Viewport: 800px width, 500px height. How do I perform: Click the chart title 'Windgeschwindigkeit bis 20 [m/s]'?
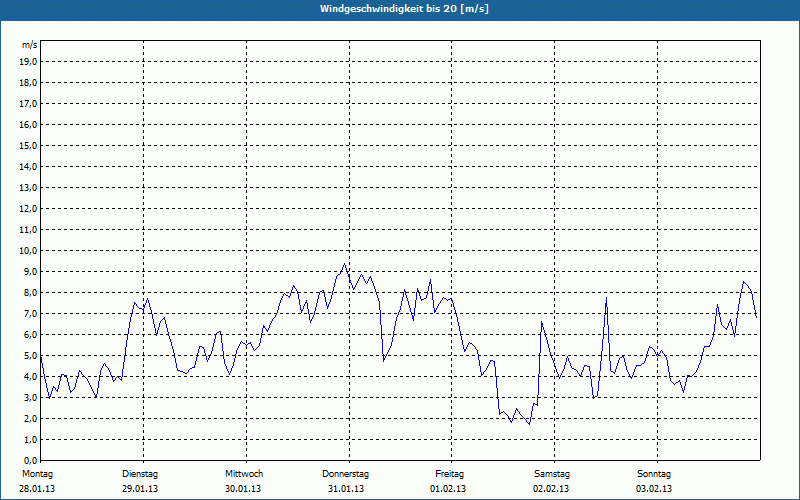click(x=404, y=9)
